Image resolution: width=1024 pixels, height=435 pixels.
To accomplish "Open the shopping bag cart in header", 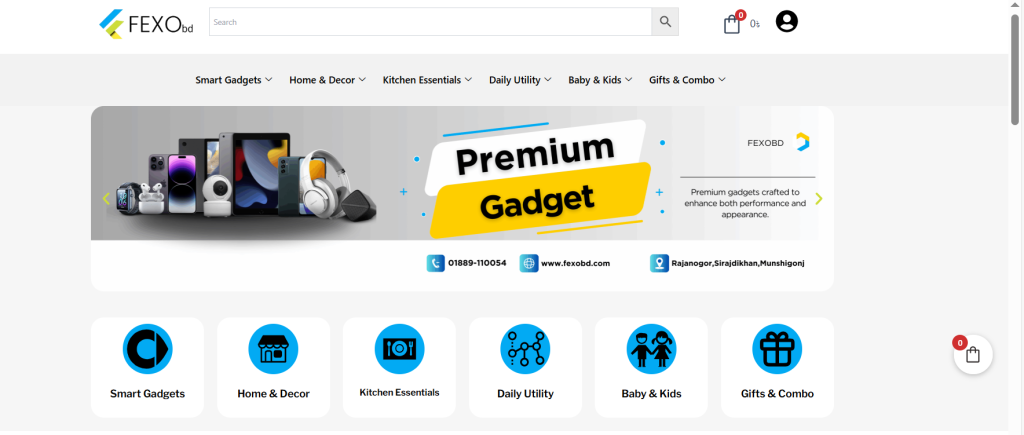I will (x=733, y=24).
